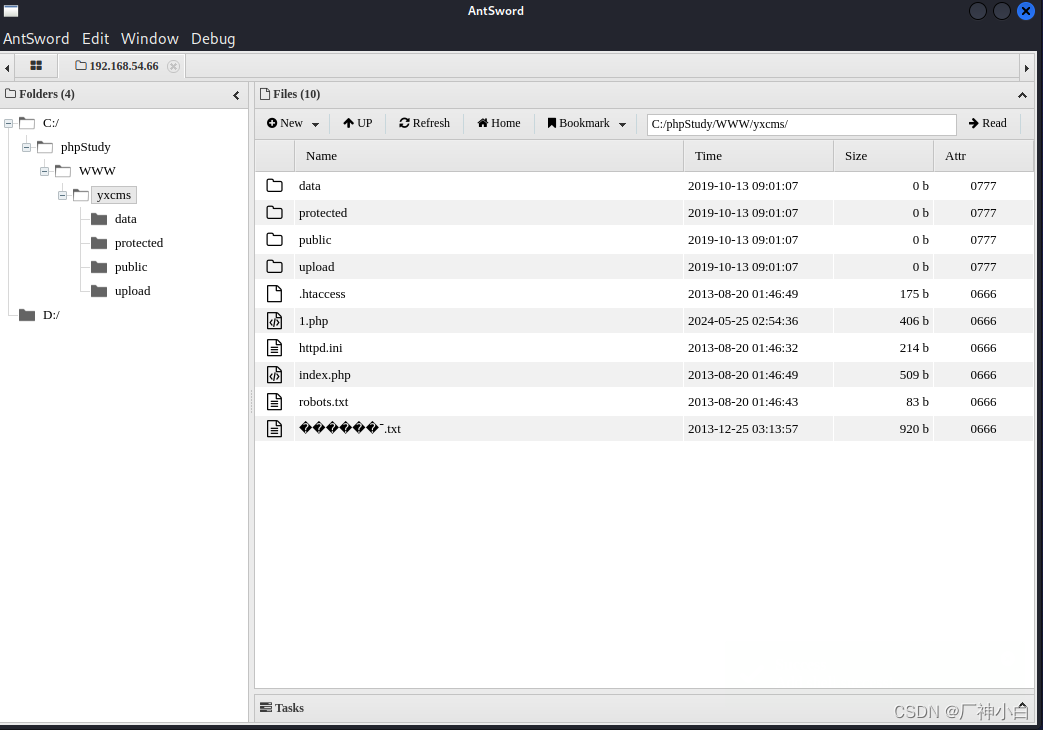Click folder icon of upload row
Image resolution: width=1043 pixels, height=730 pixels.
[275, 267]
